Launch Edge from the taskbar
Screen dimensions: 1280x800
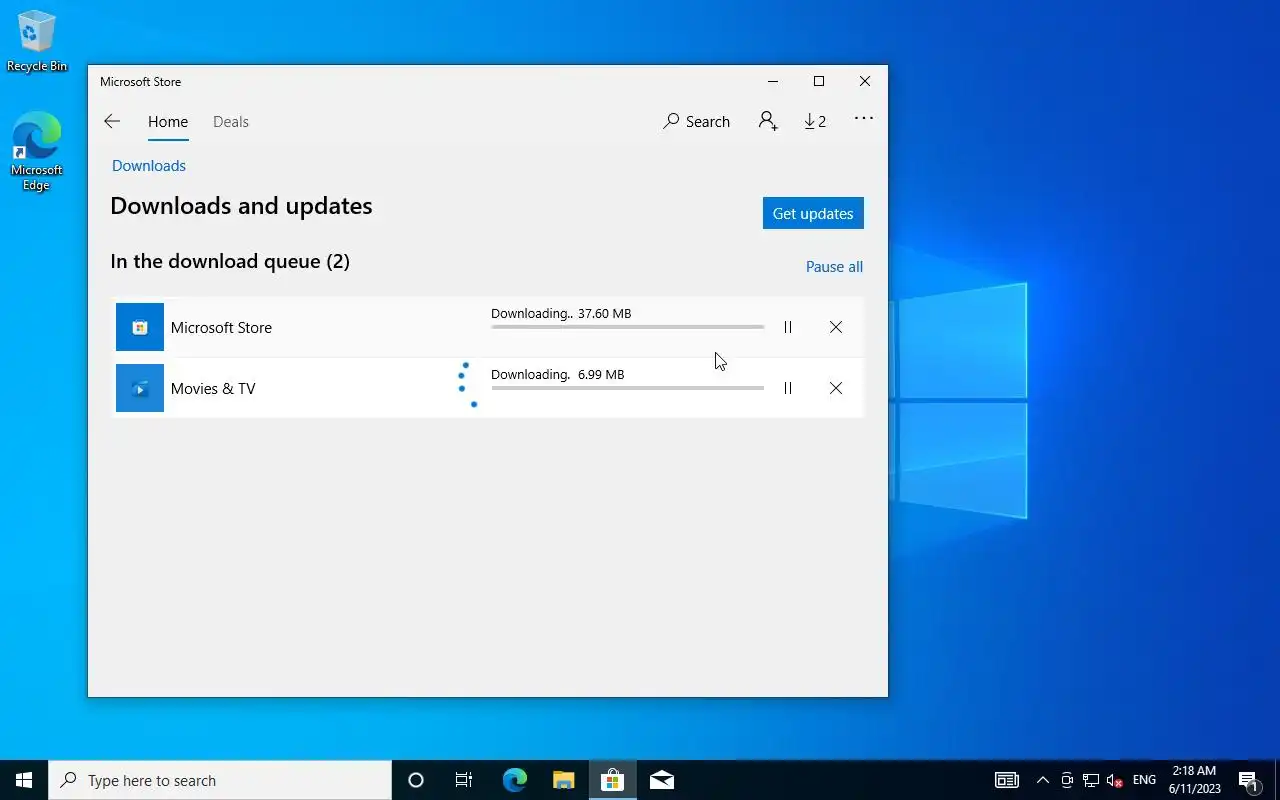[x=514, y=780]
